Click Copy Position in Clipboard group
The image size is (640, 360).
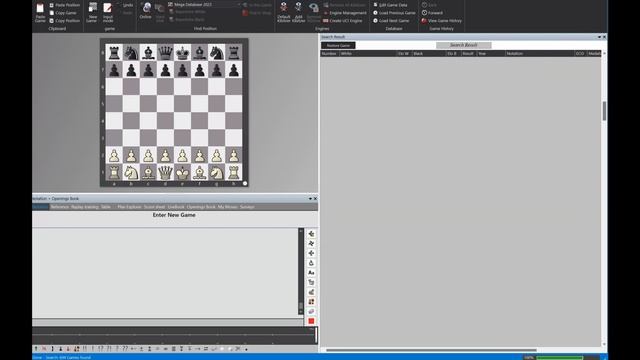(x=64, y=20)
